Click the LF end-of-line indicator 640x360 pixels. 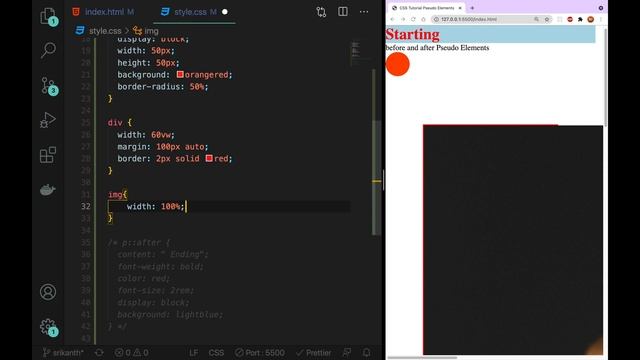coord(193,353)
